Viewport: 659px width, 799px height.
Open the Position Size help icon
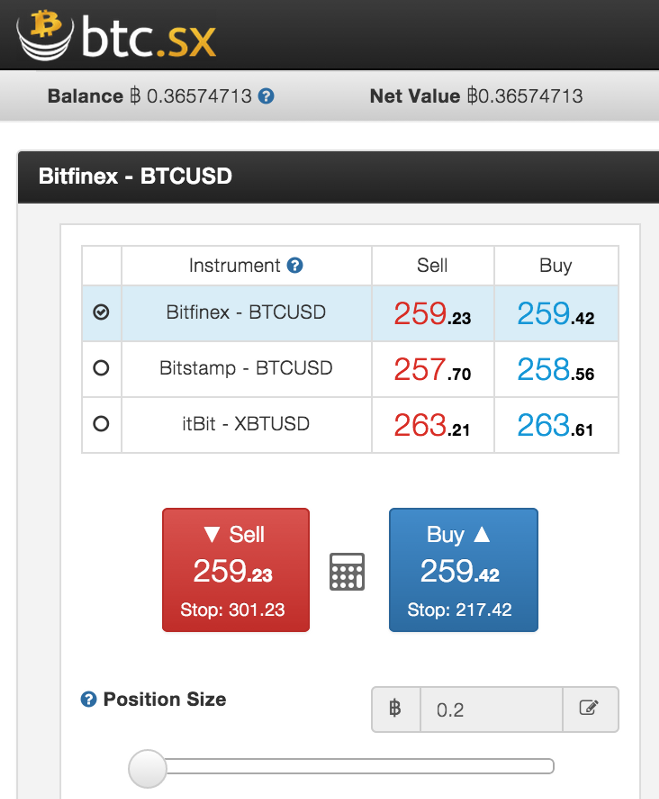coord(89,699)
